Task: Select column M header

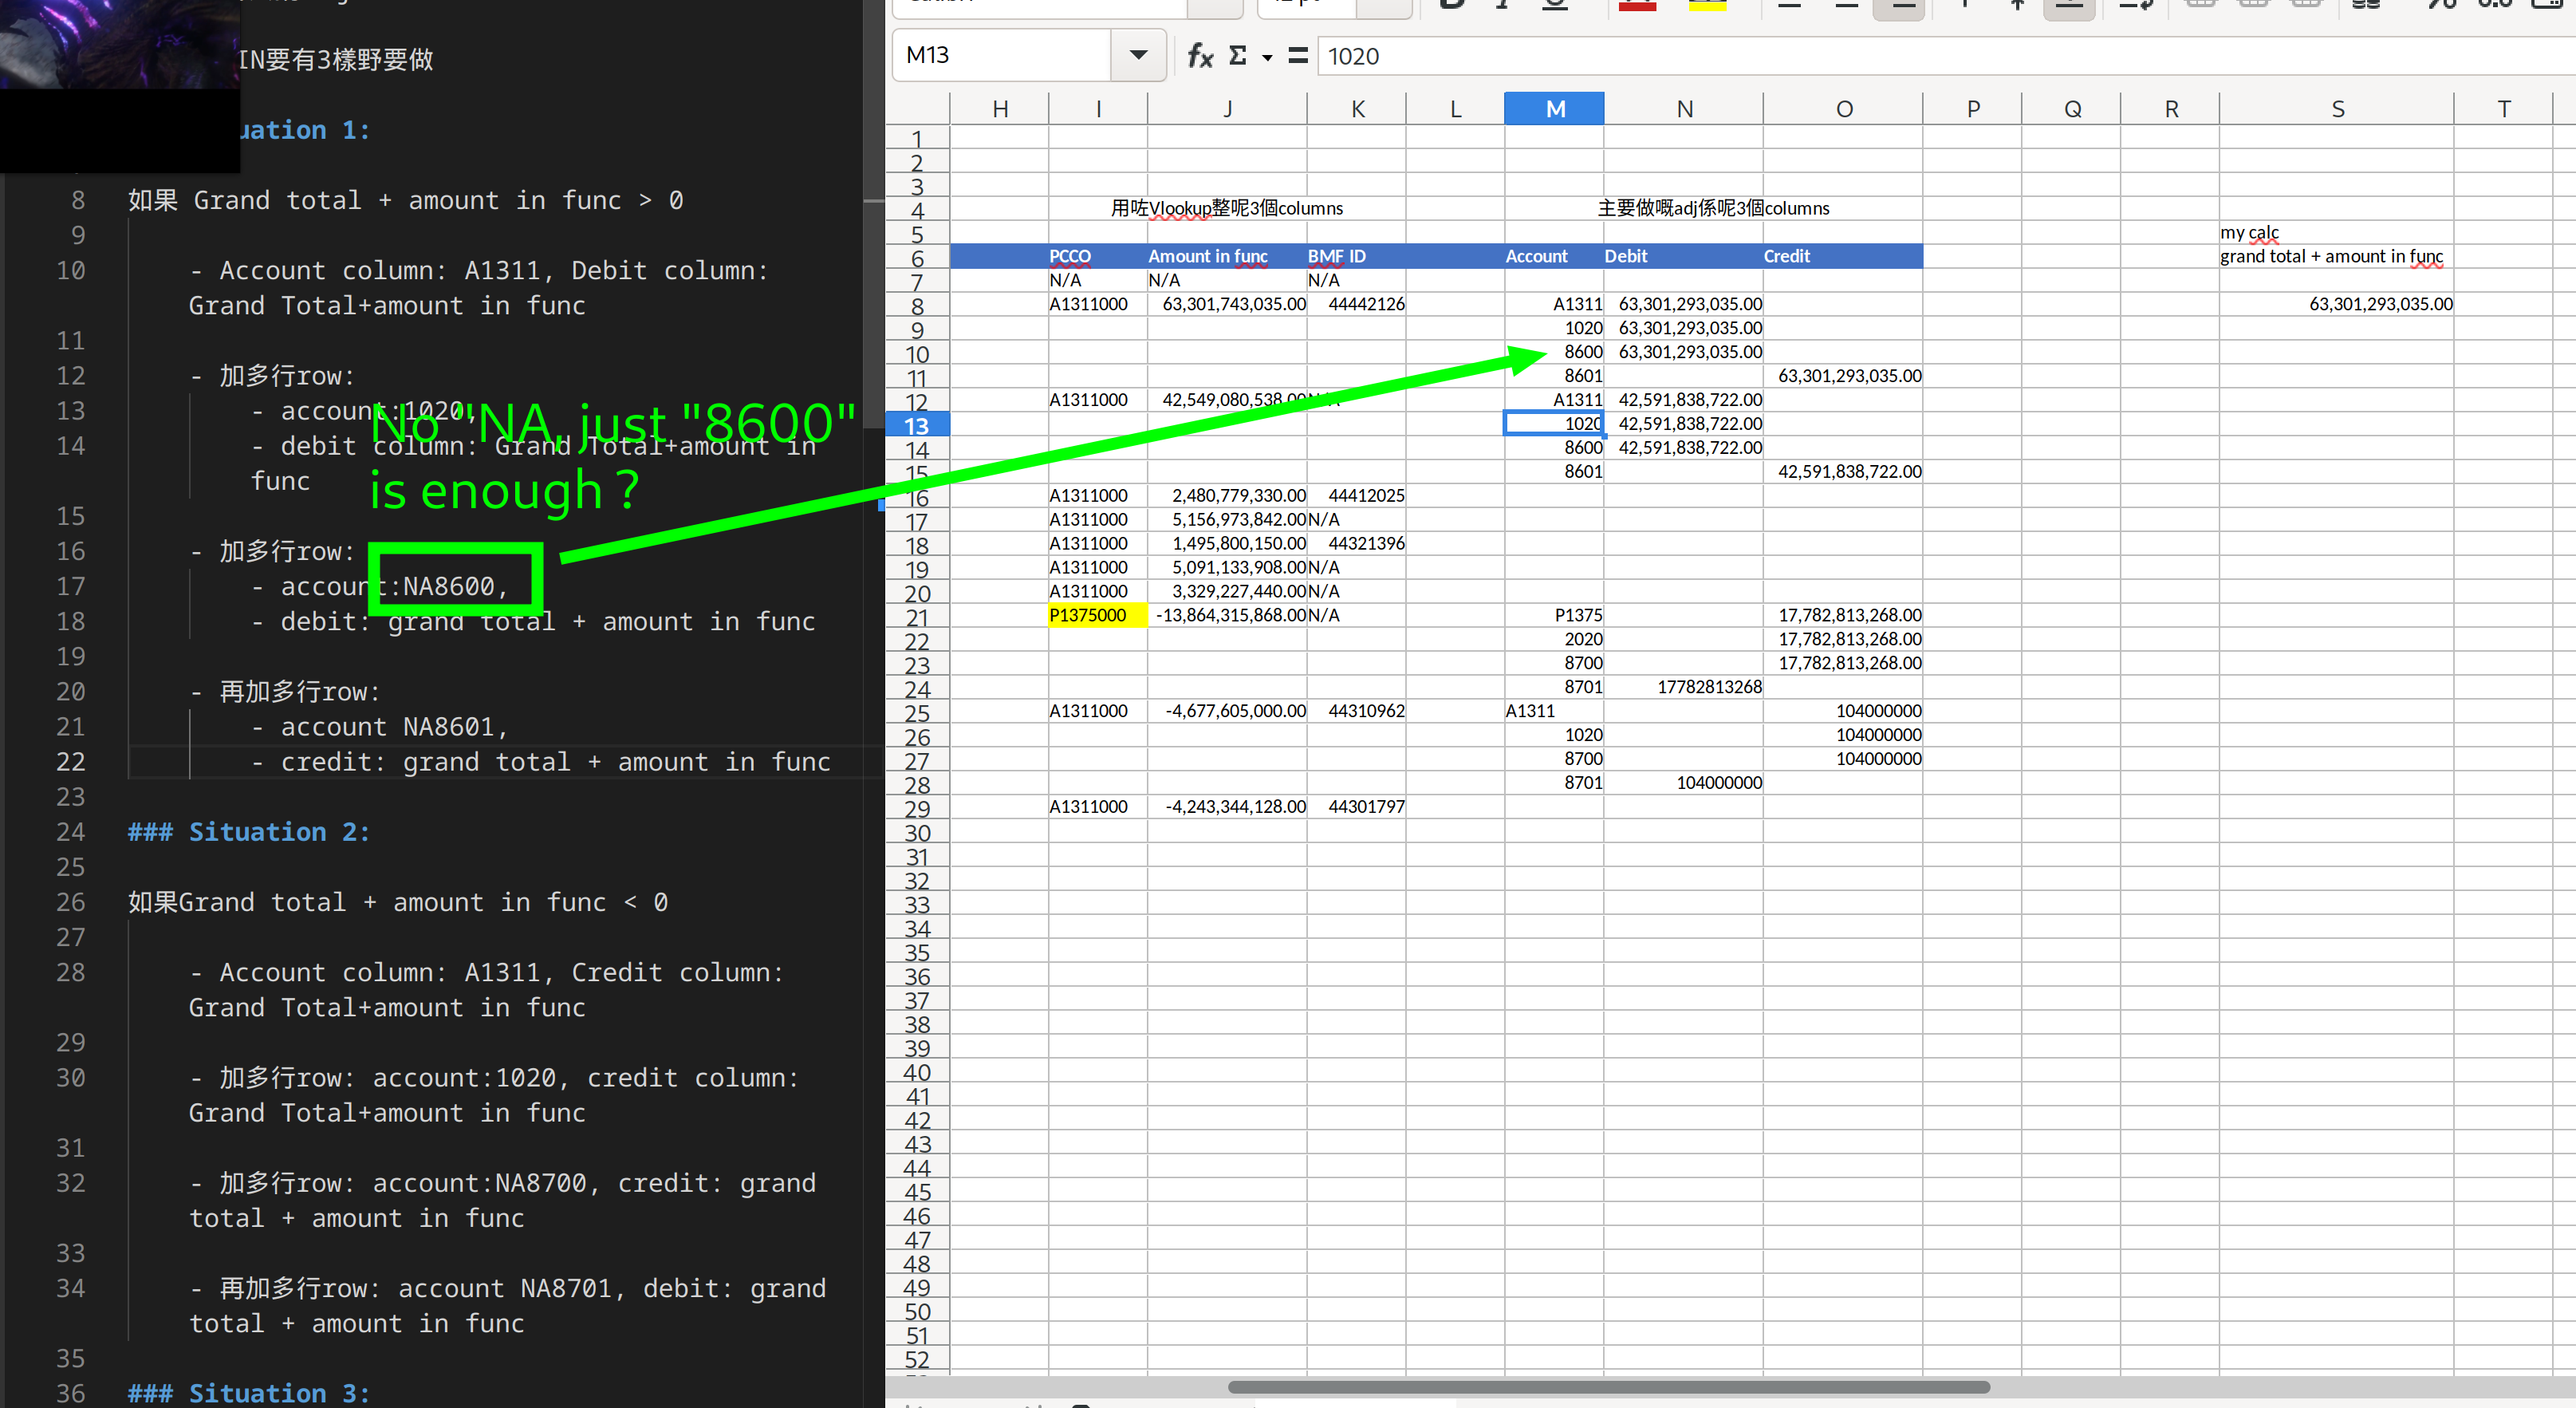Action: tap(1554, 109)
